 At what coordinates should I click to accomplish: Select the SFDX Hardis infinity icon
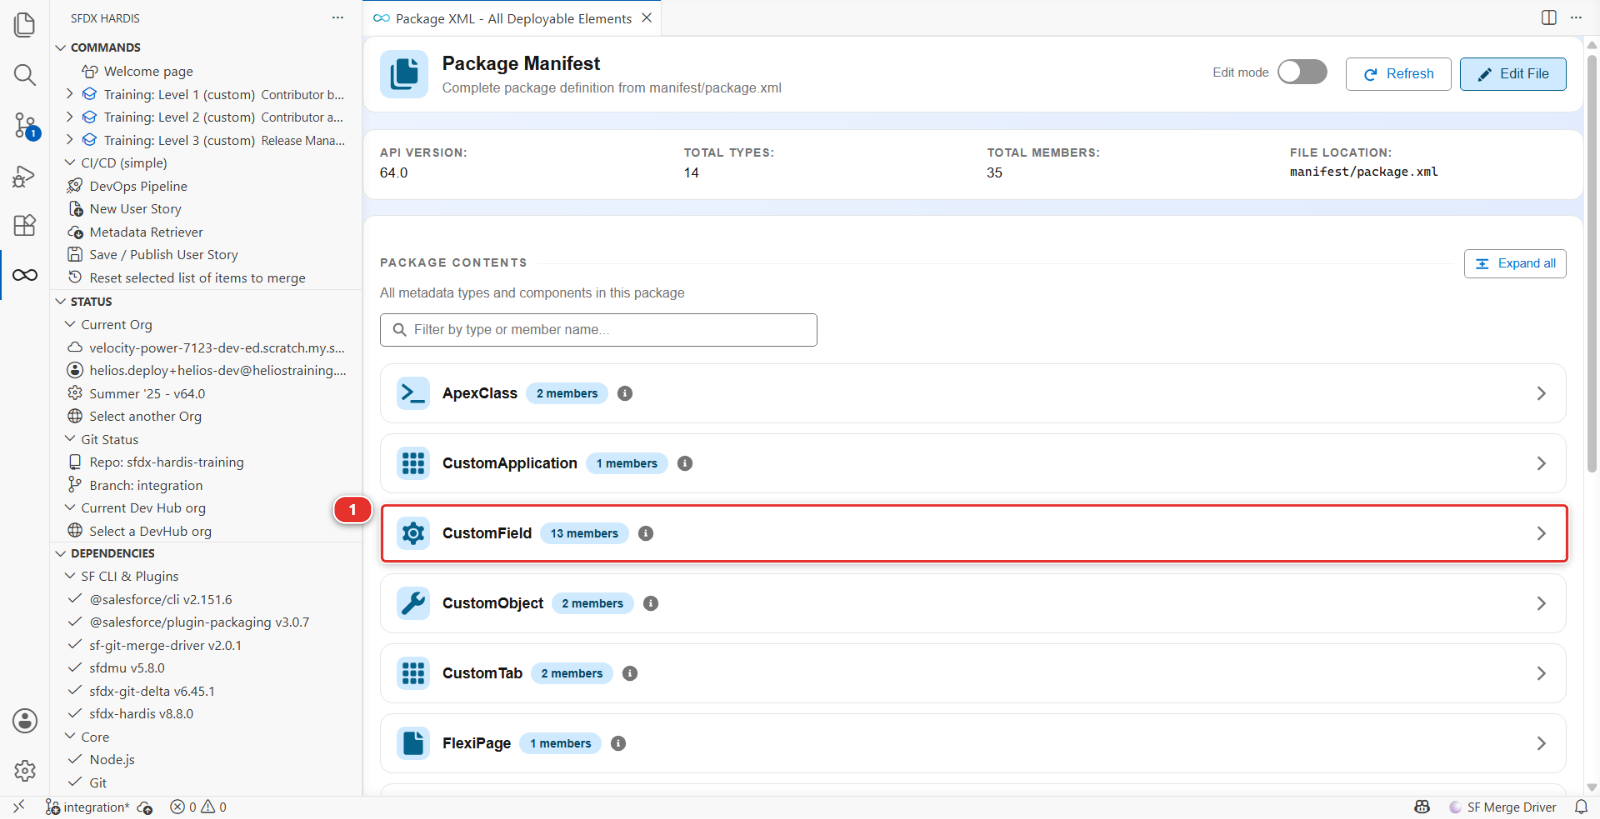[x=25, y=275]
